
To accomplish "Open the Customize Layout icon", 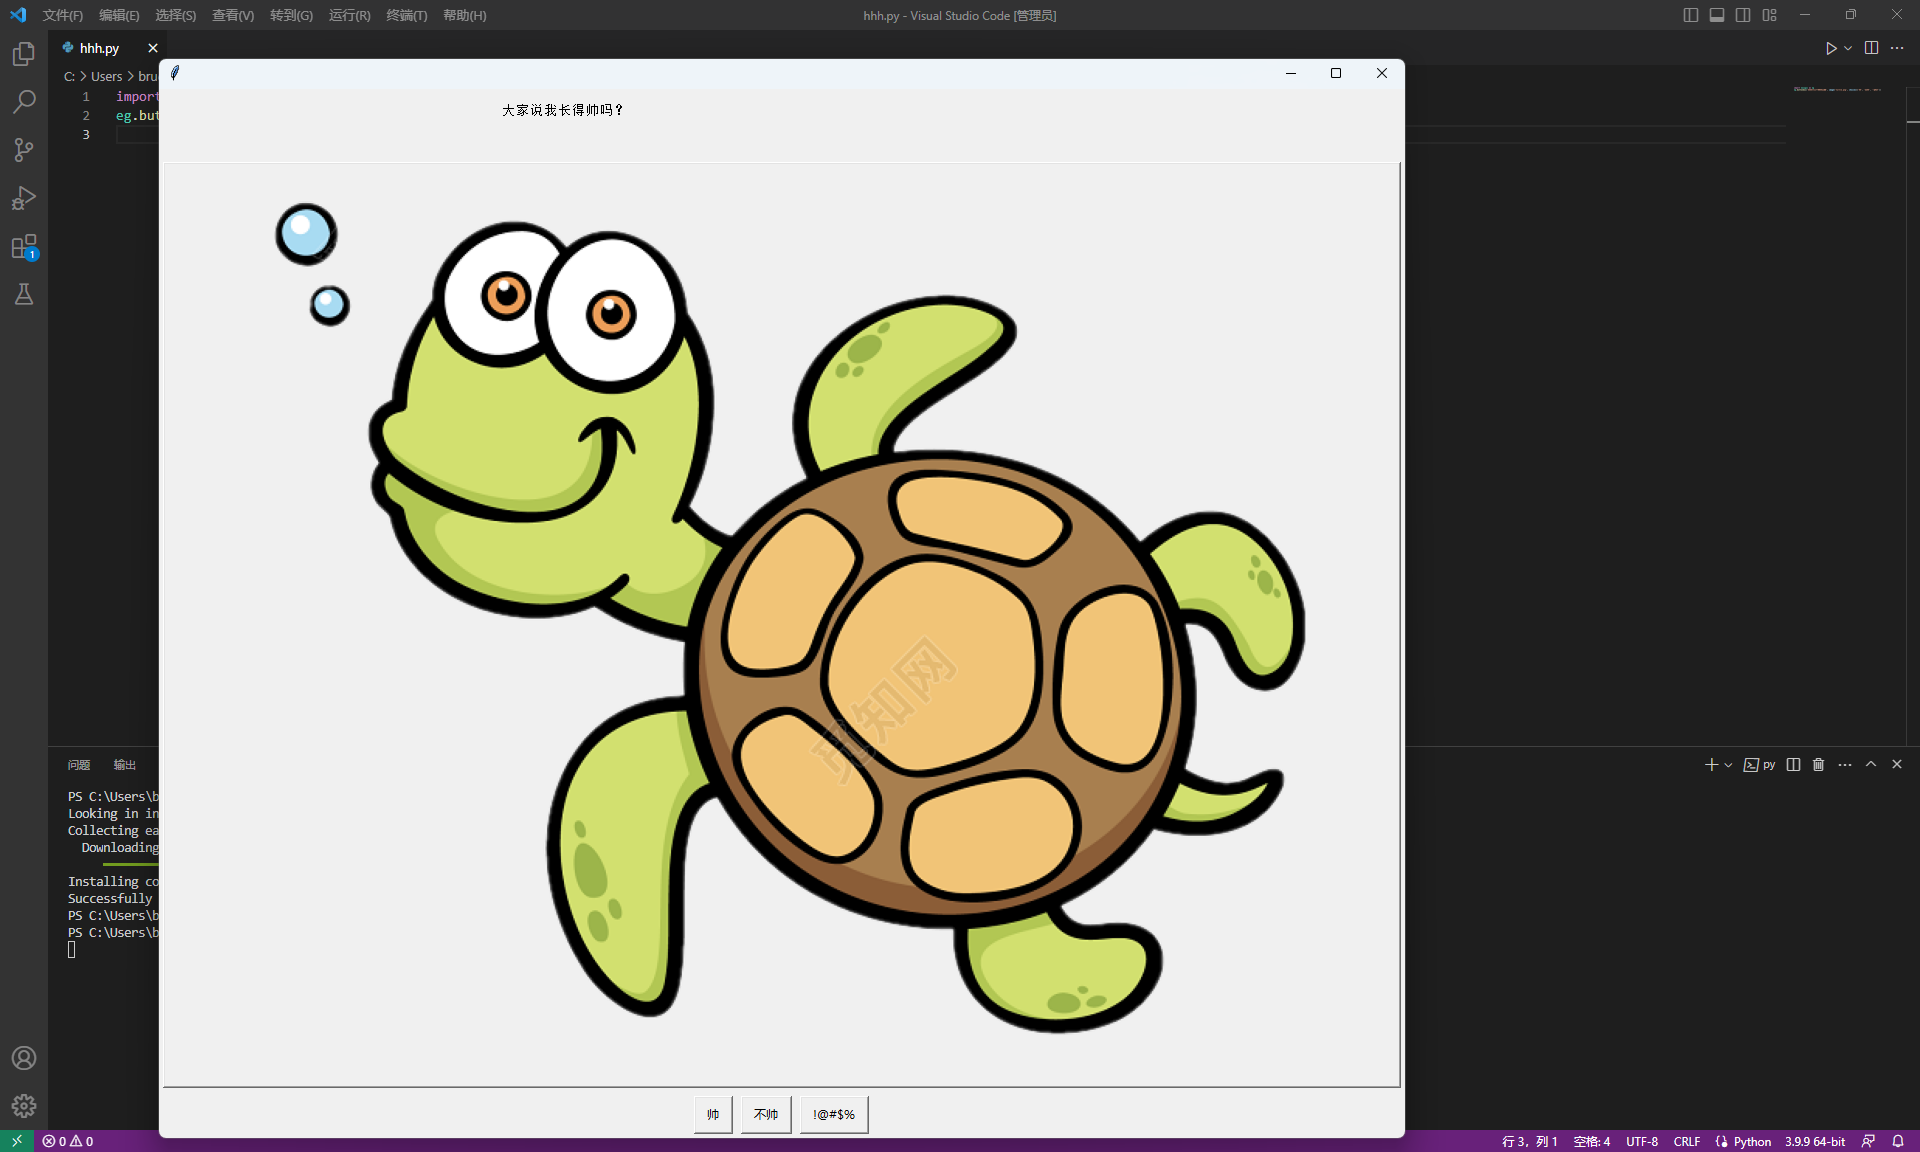I will (x=1770, y=15).
